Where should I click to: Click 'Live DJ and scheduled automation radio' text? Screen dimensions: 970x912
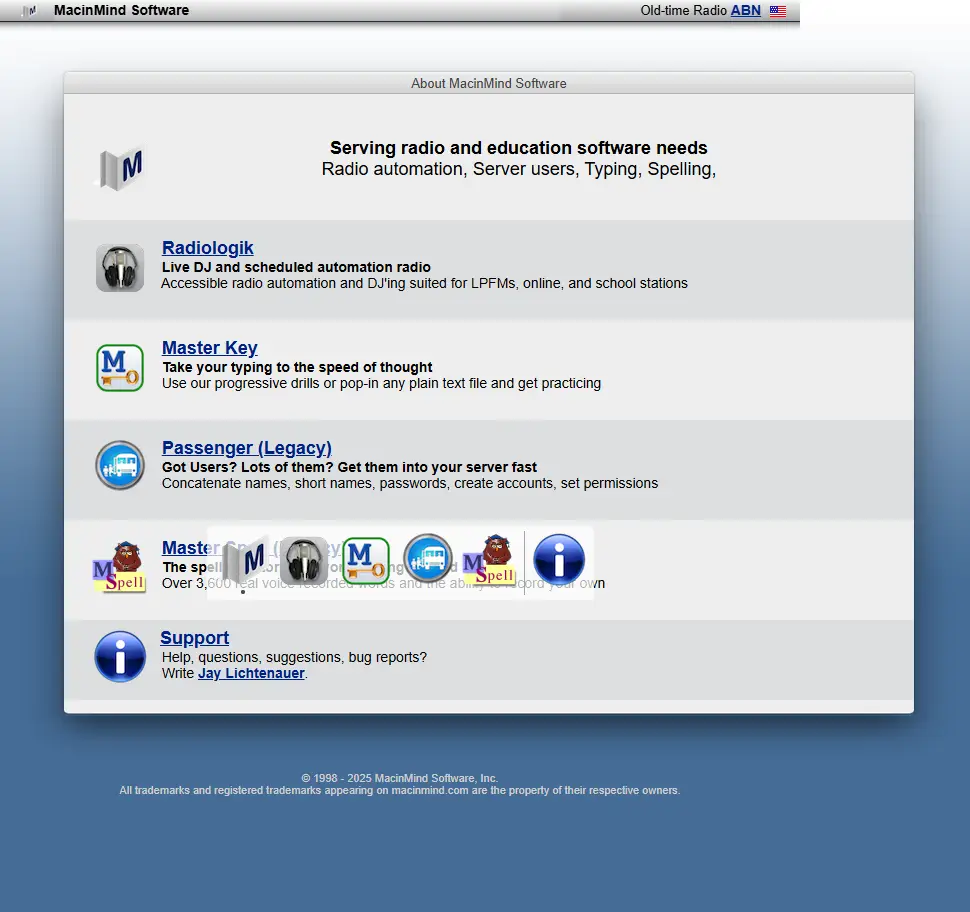(x=296, y=267)
